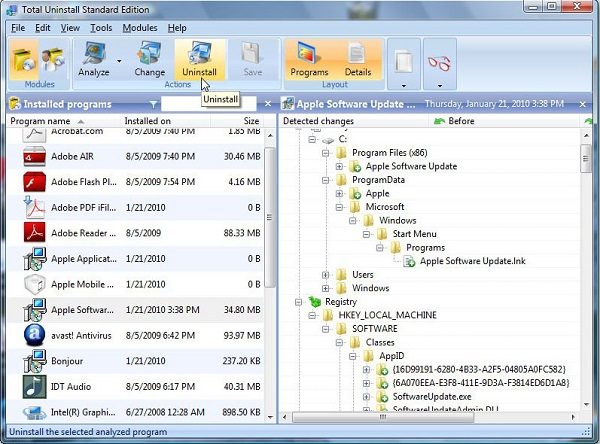600x444 pixels.
Task: Click the Detected changes column header
Action: 353,121
